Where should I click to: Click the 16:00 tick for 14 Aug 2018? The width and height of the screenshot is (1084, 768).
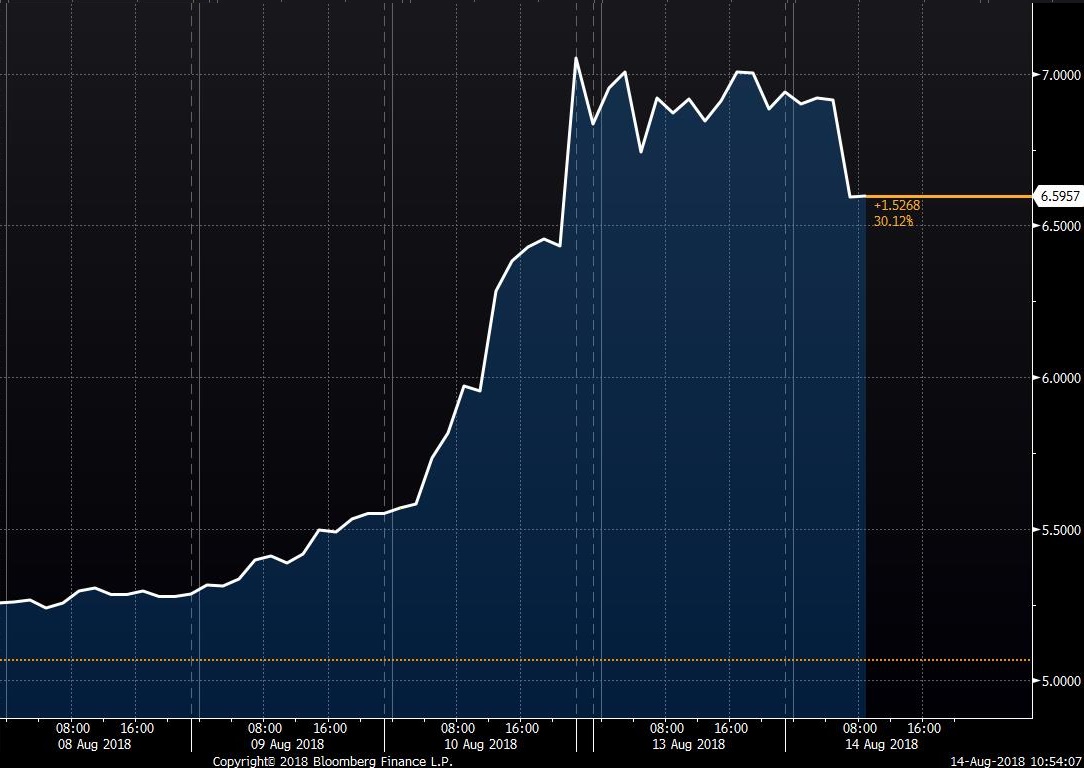pos(924,729)
